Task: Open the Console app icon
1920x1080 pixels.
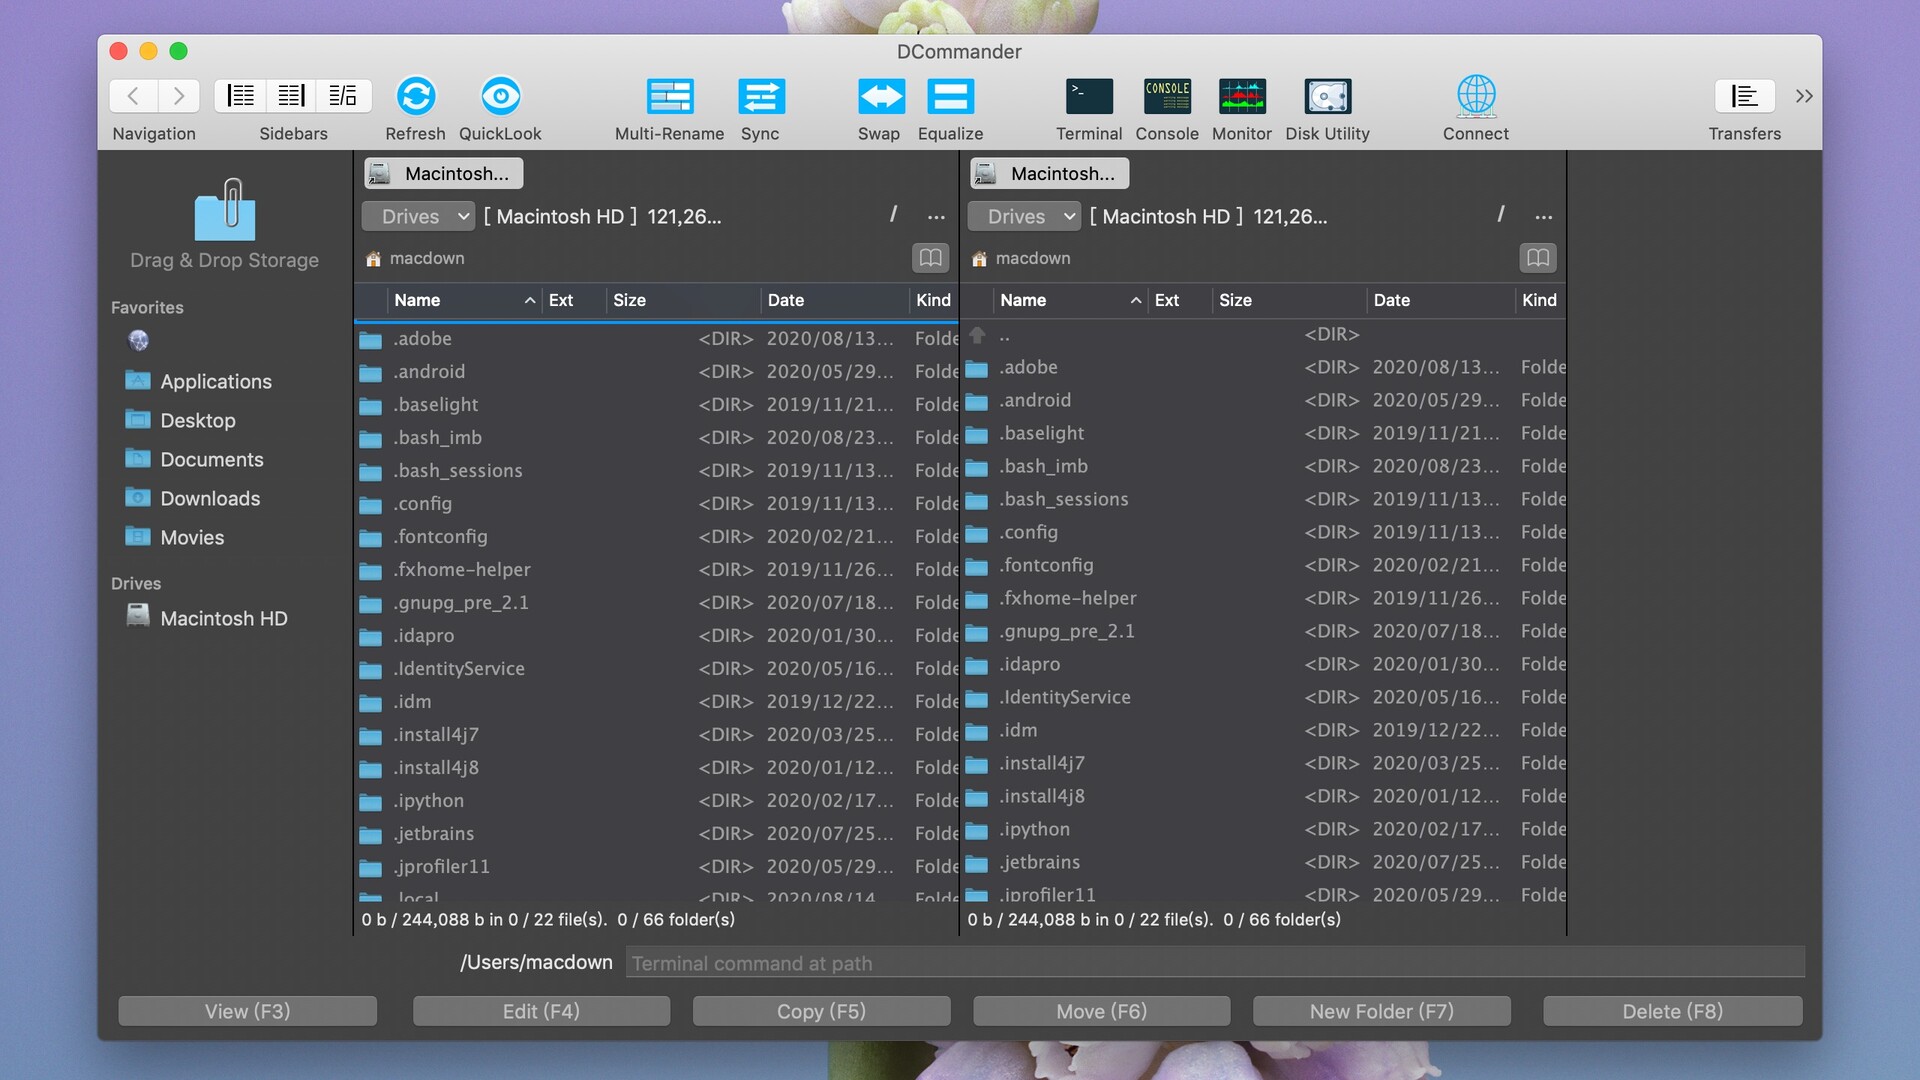Action: pyautogui.click(x=1167, y=96)
